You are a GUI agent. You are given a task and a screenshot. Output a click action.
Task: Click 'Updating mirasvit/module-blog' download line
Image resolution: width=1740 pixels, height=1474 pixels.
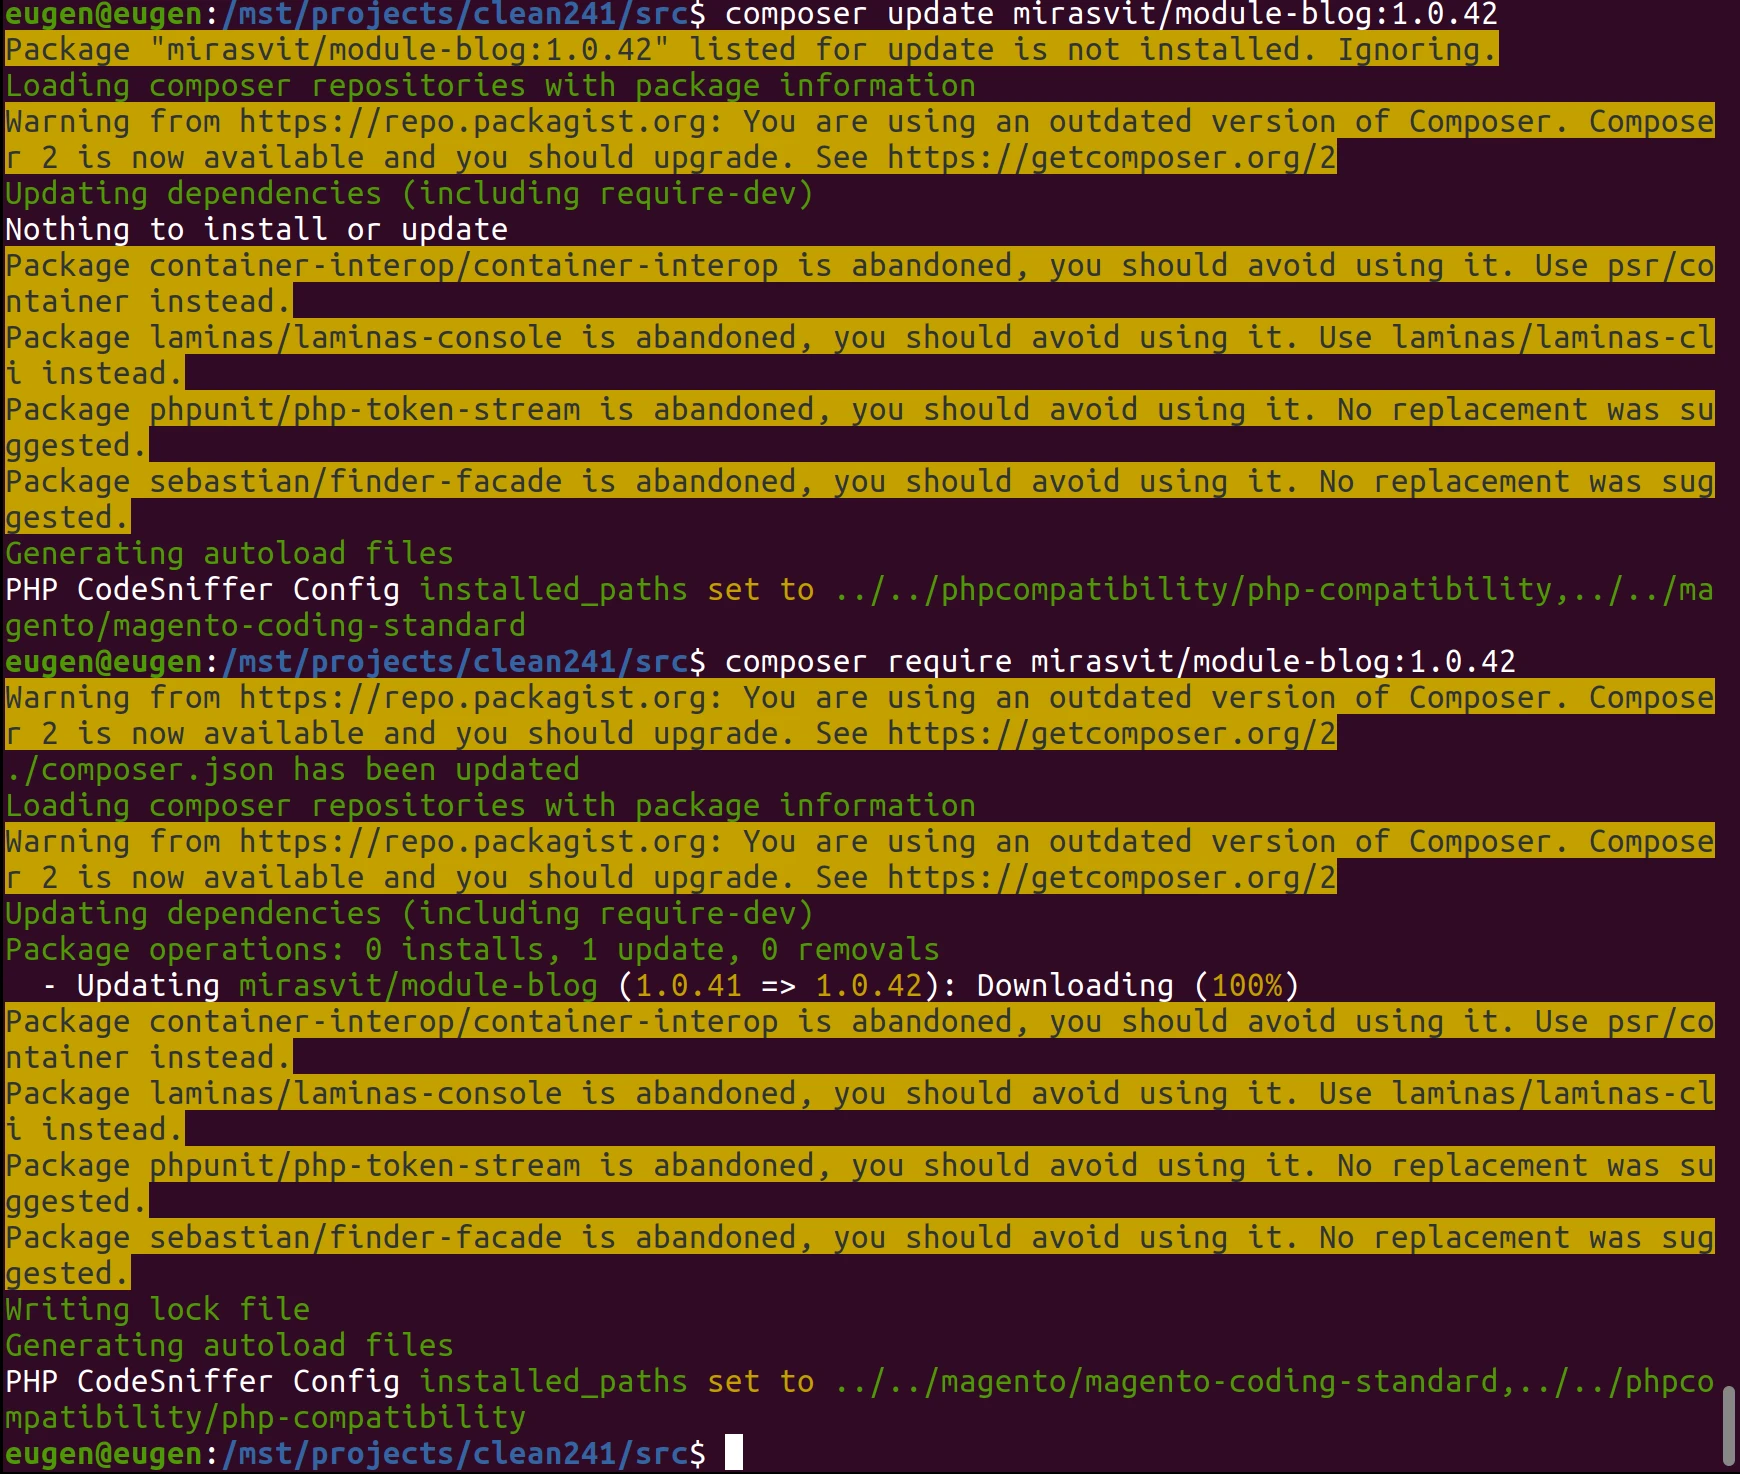coord(672,985)
